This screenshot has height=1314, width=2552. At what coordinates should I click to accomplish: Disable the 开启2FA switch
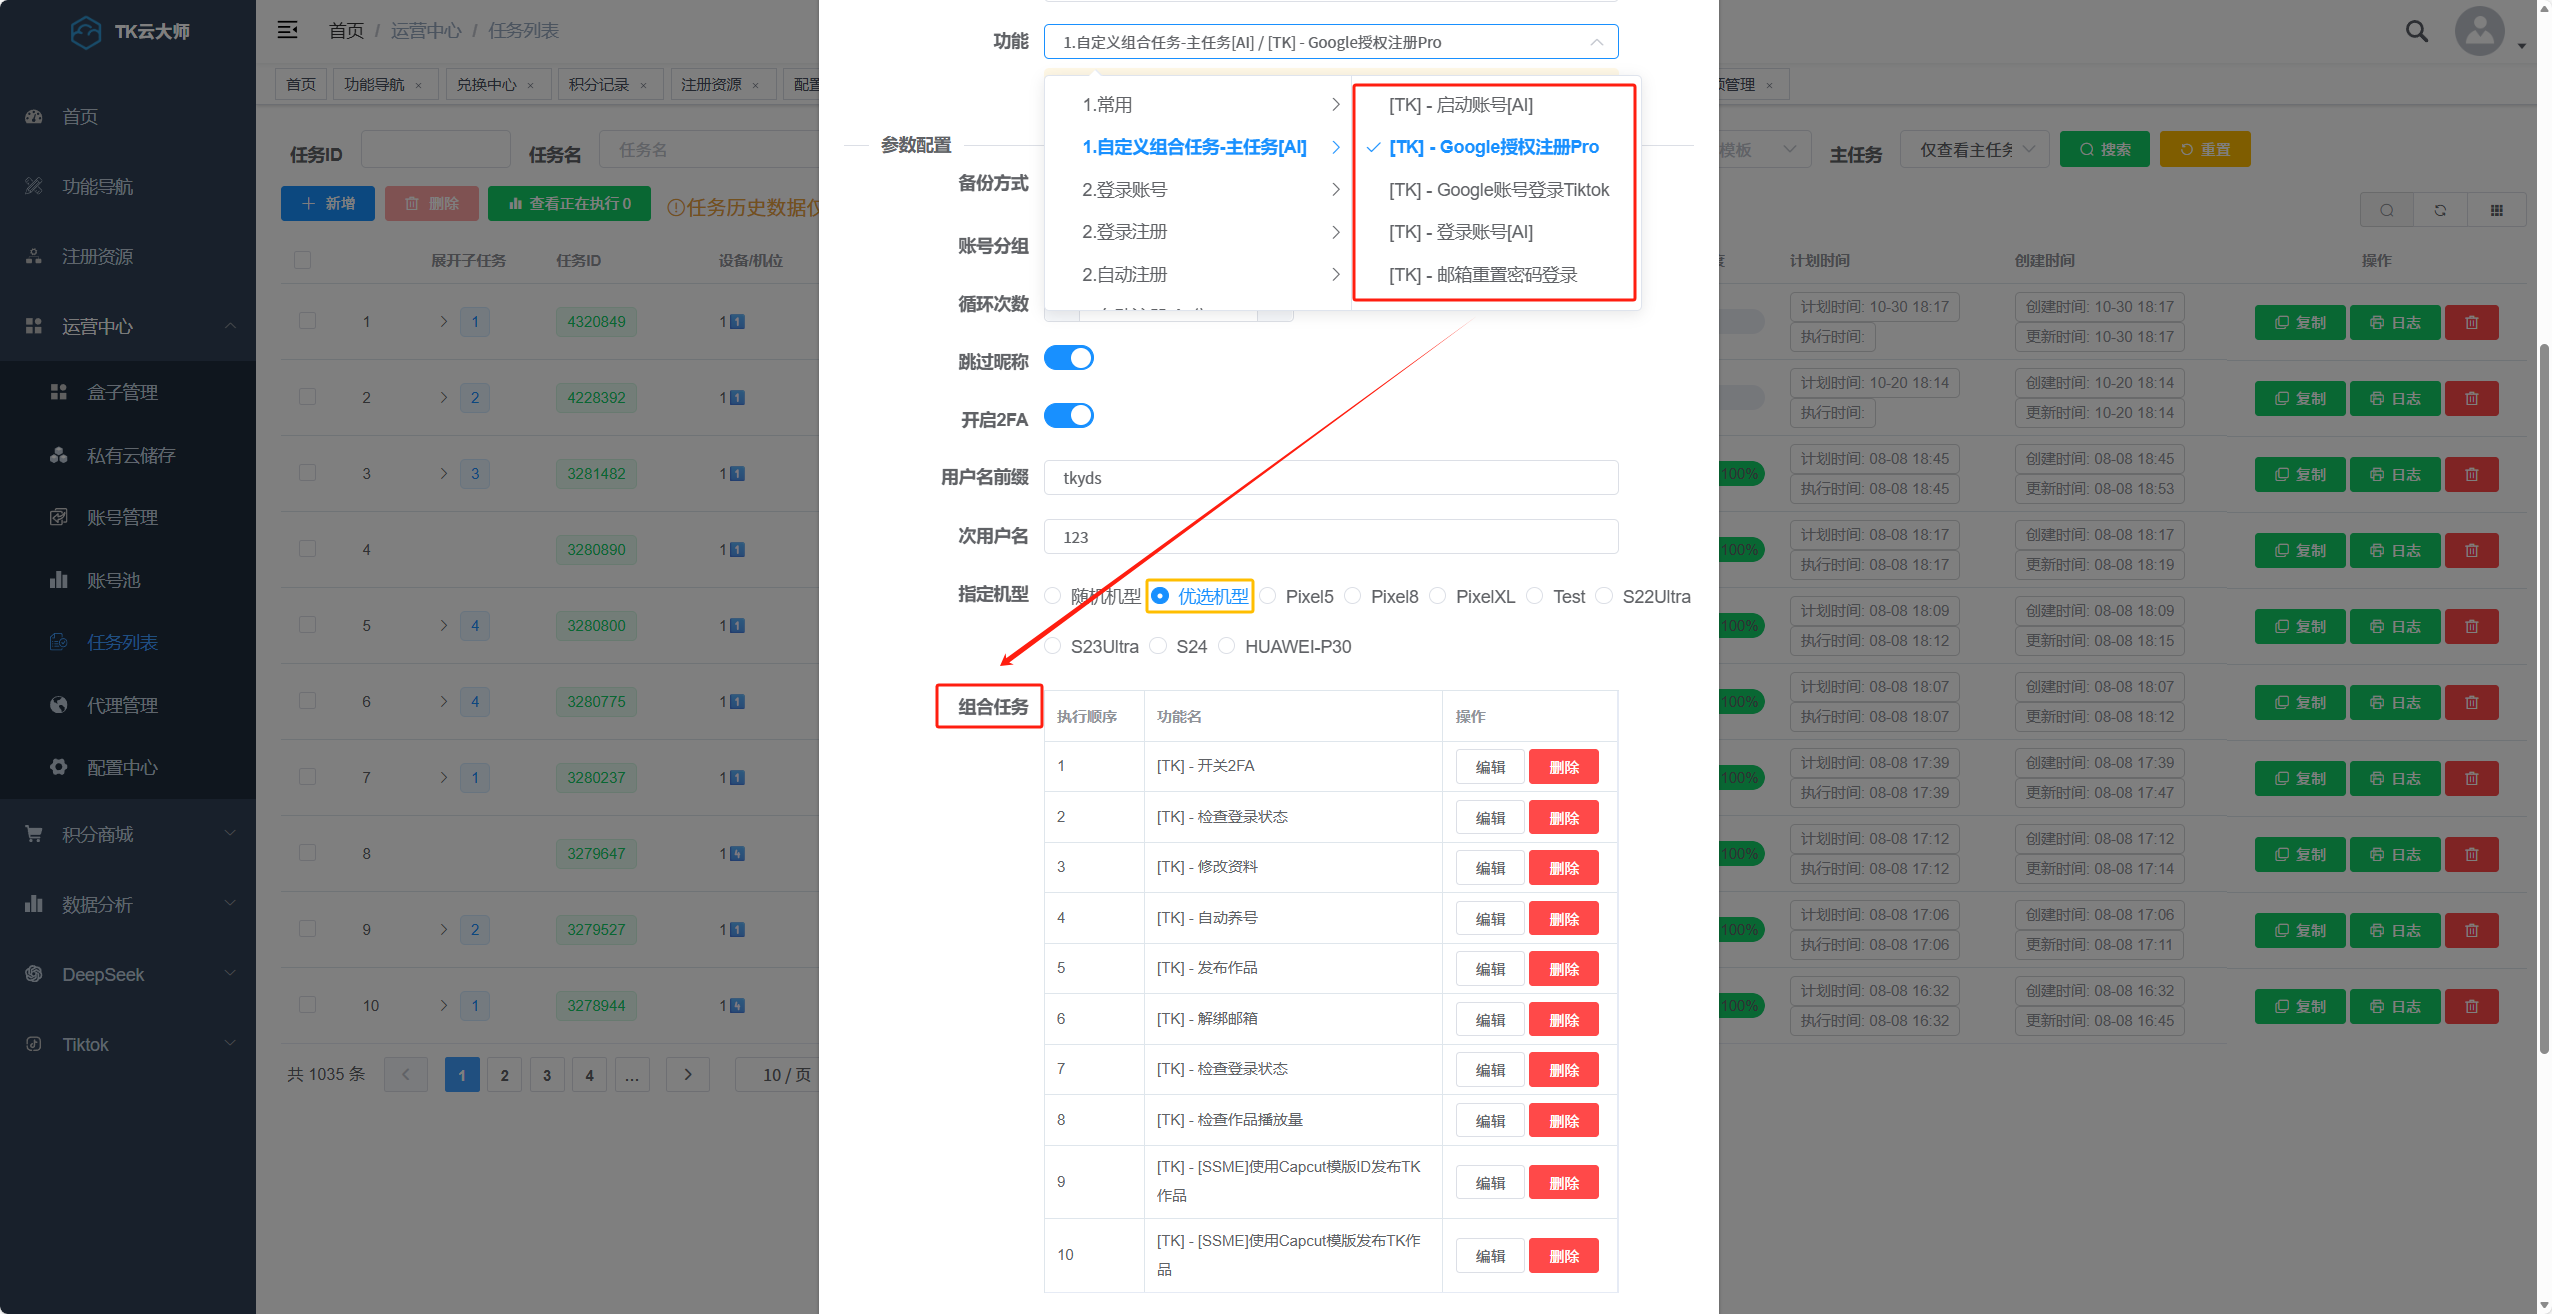1068,416
